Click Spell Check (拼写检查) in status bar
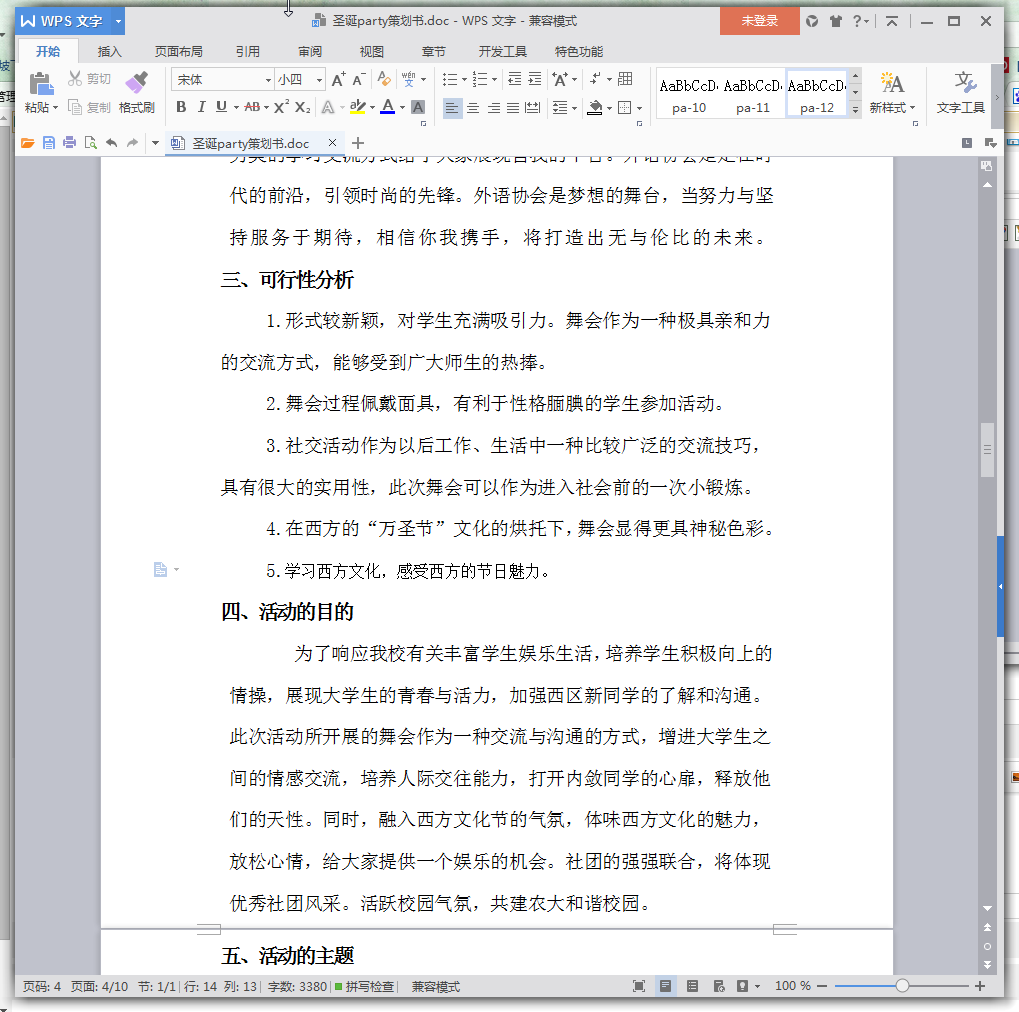The width and height of the screenshot is (1019, 1012). pos(365,987)
